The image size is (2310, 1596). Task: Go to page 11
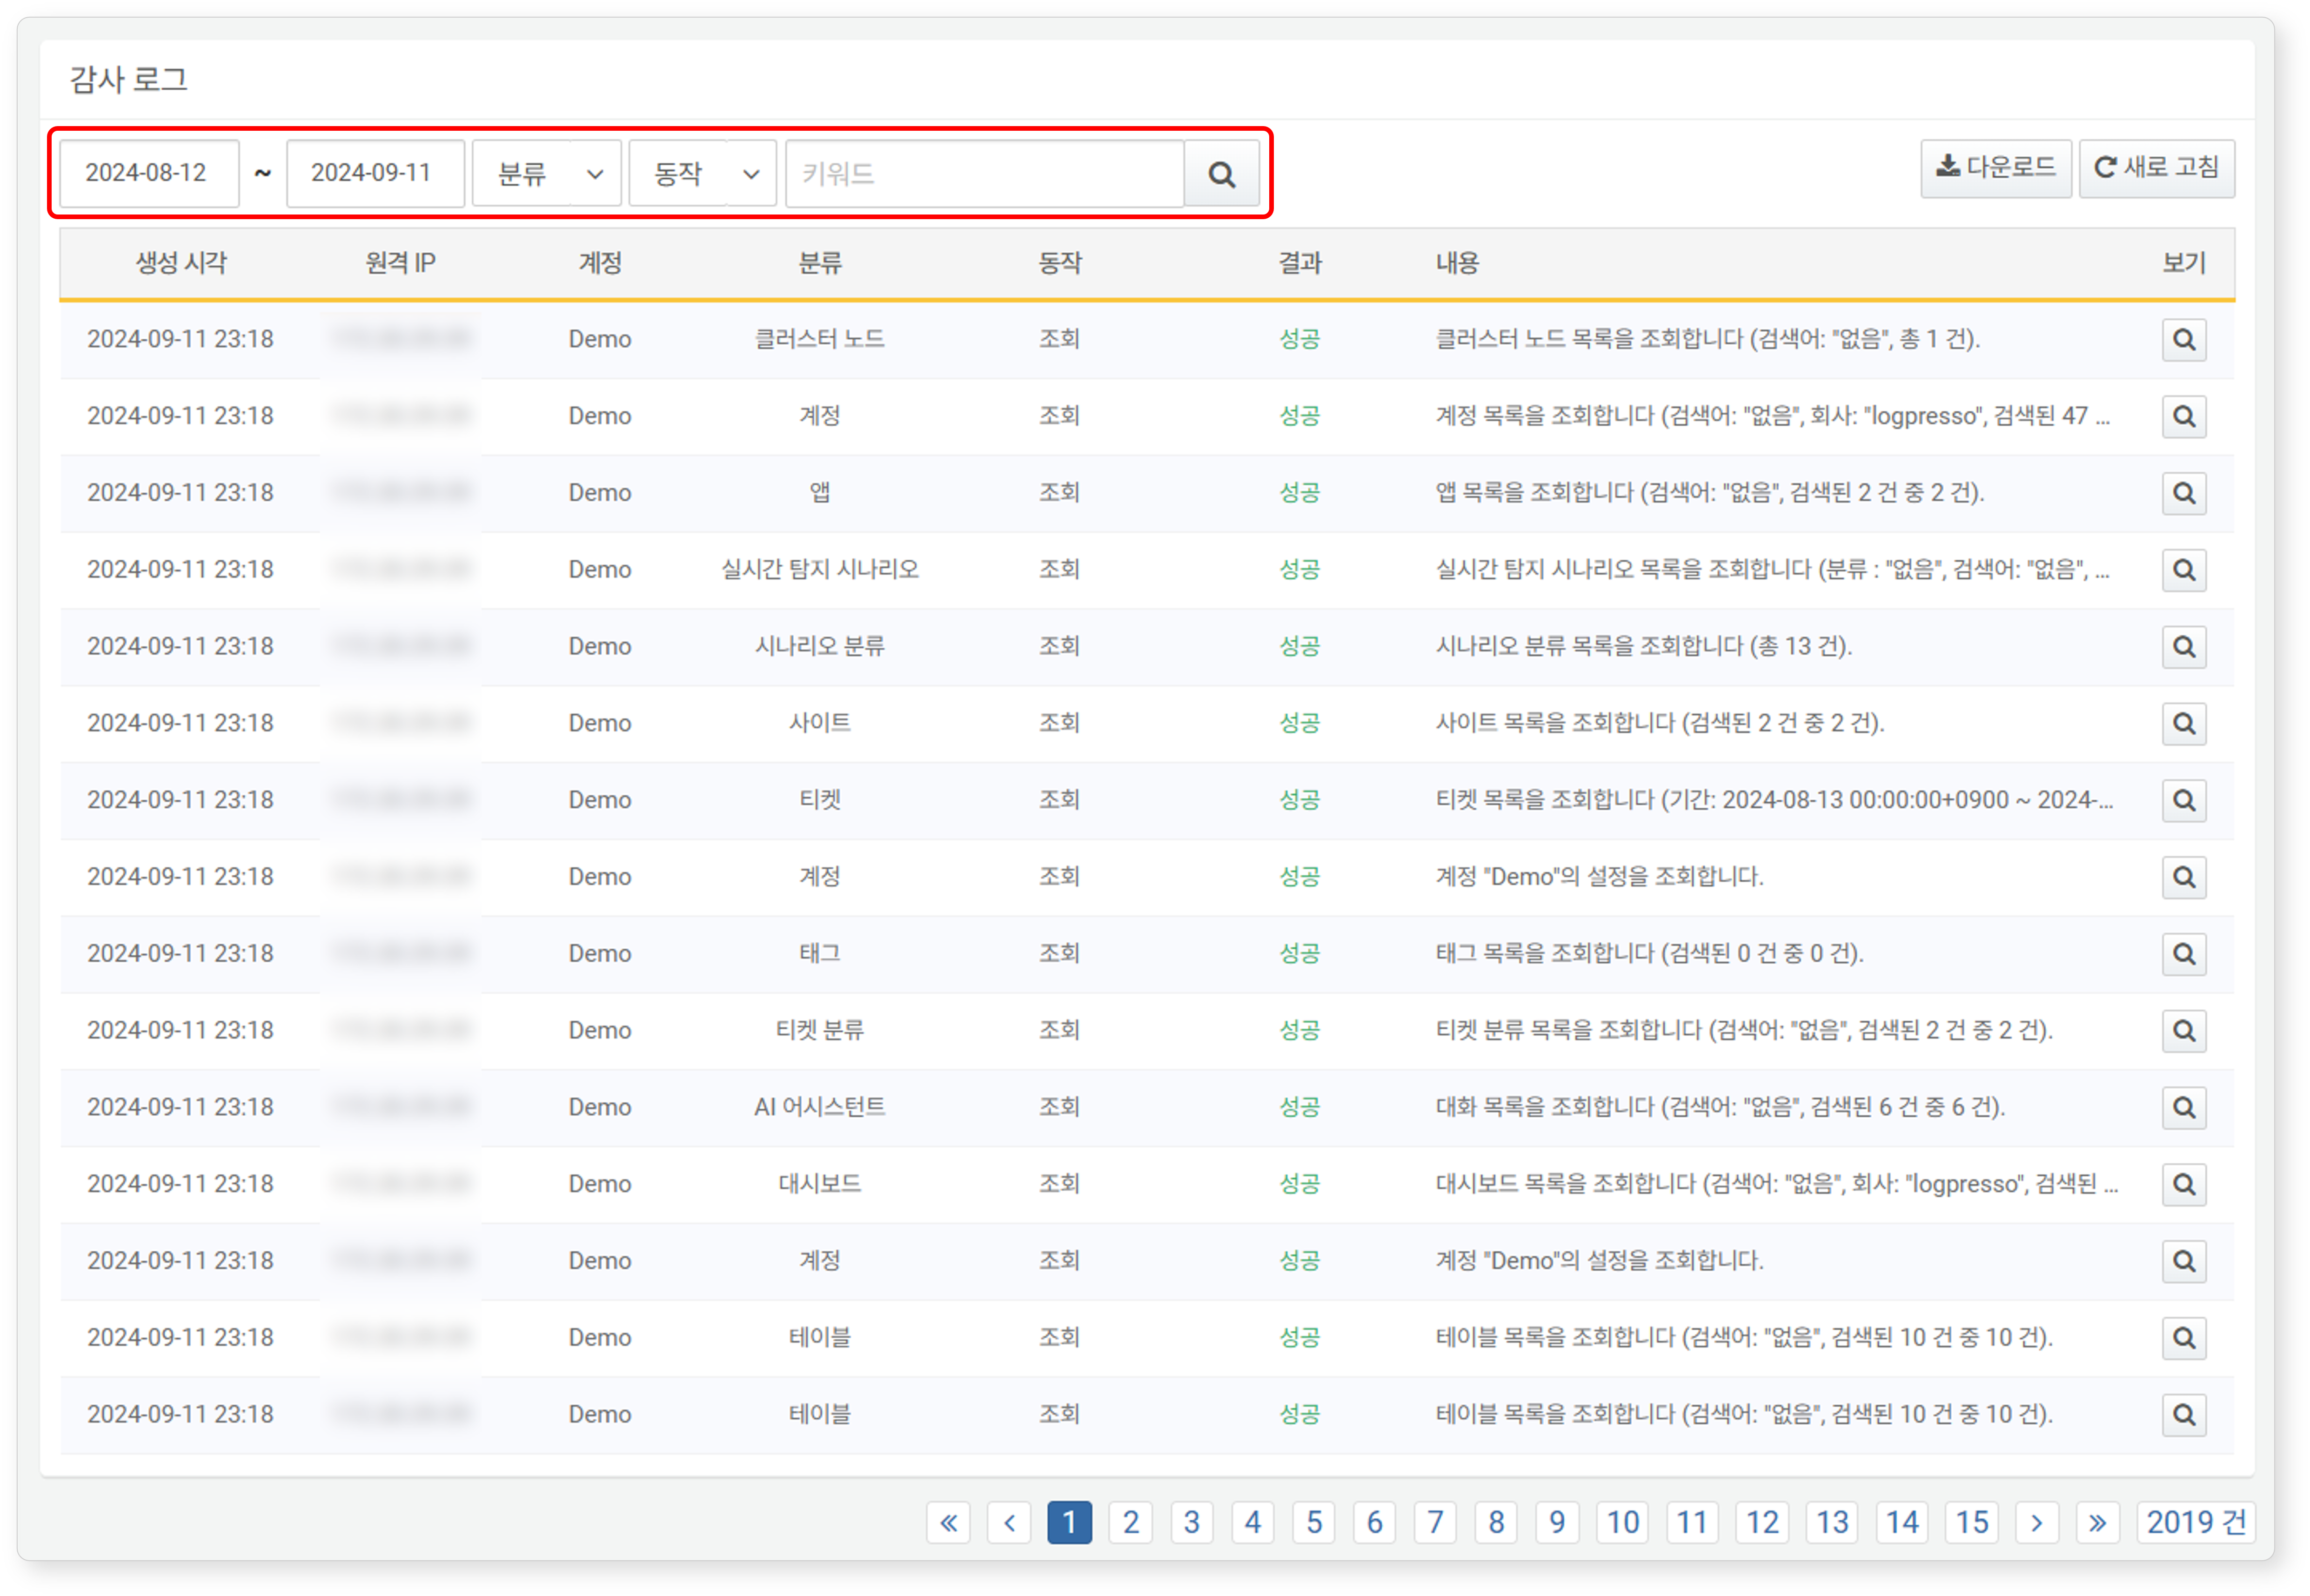1692,1522
